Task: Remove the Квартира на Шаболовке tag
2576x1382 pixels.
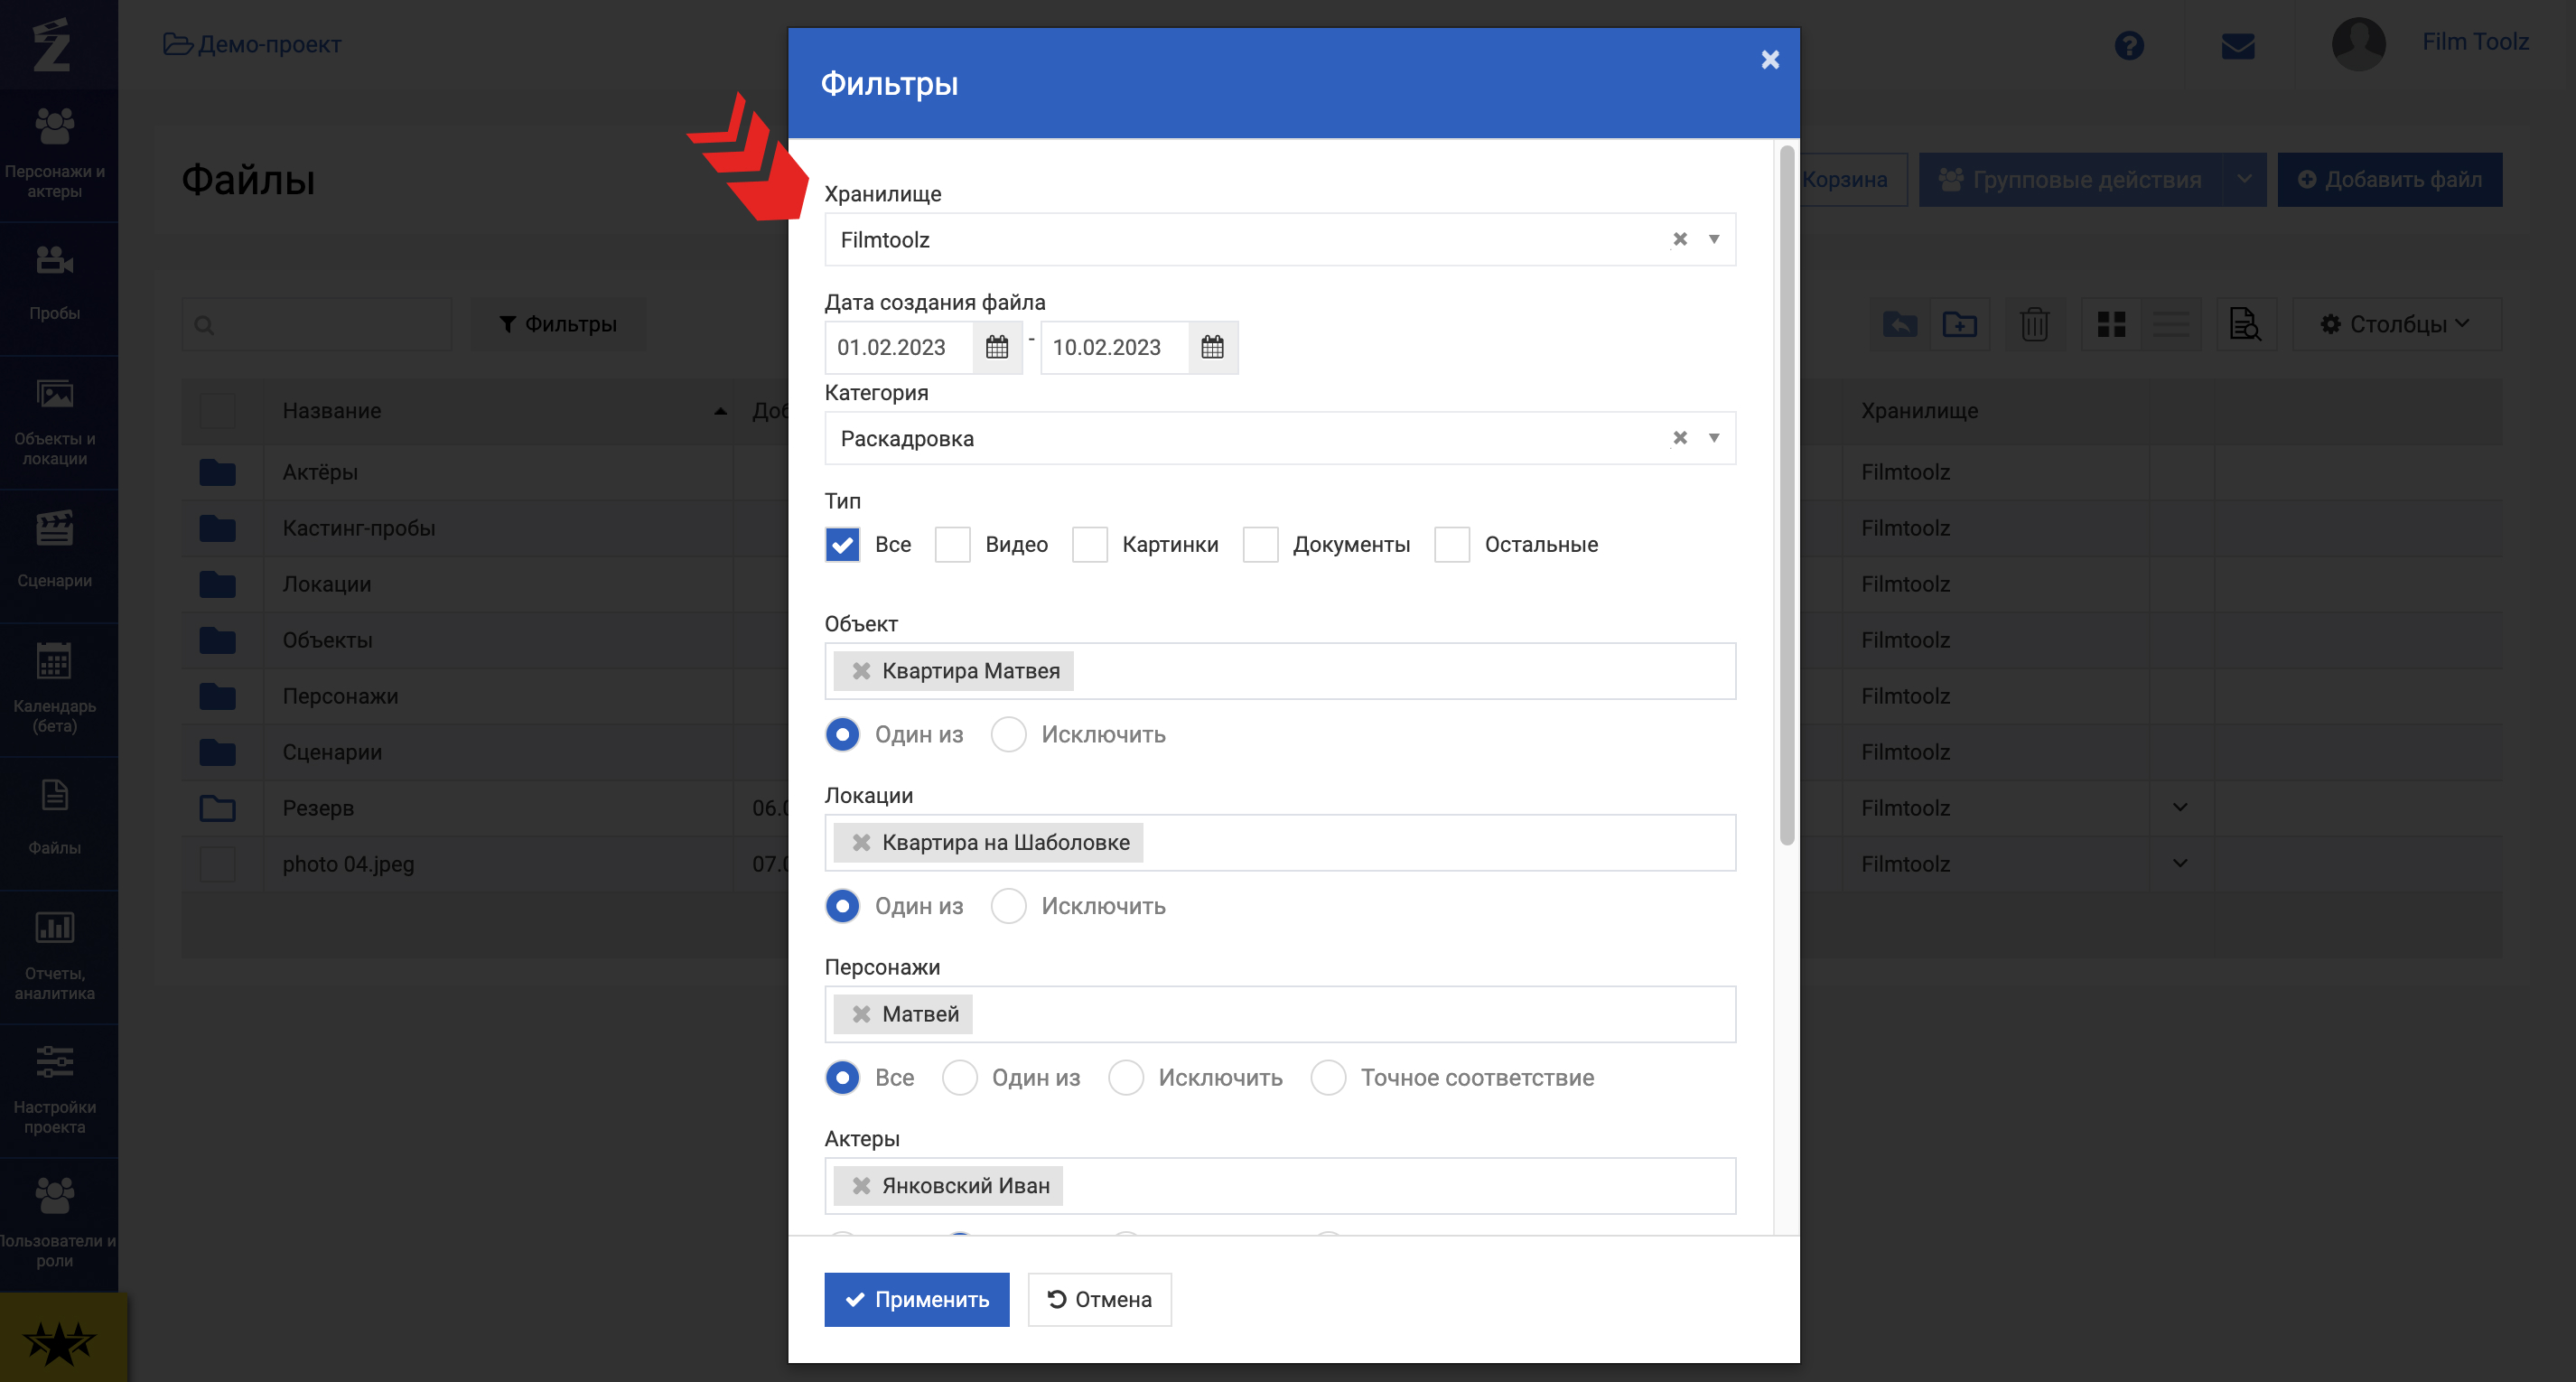Action: (x=860, y=843)
